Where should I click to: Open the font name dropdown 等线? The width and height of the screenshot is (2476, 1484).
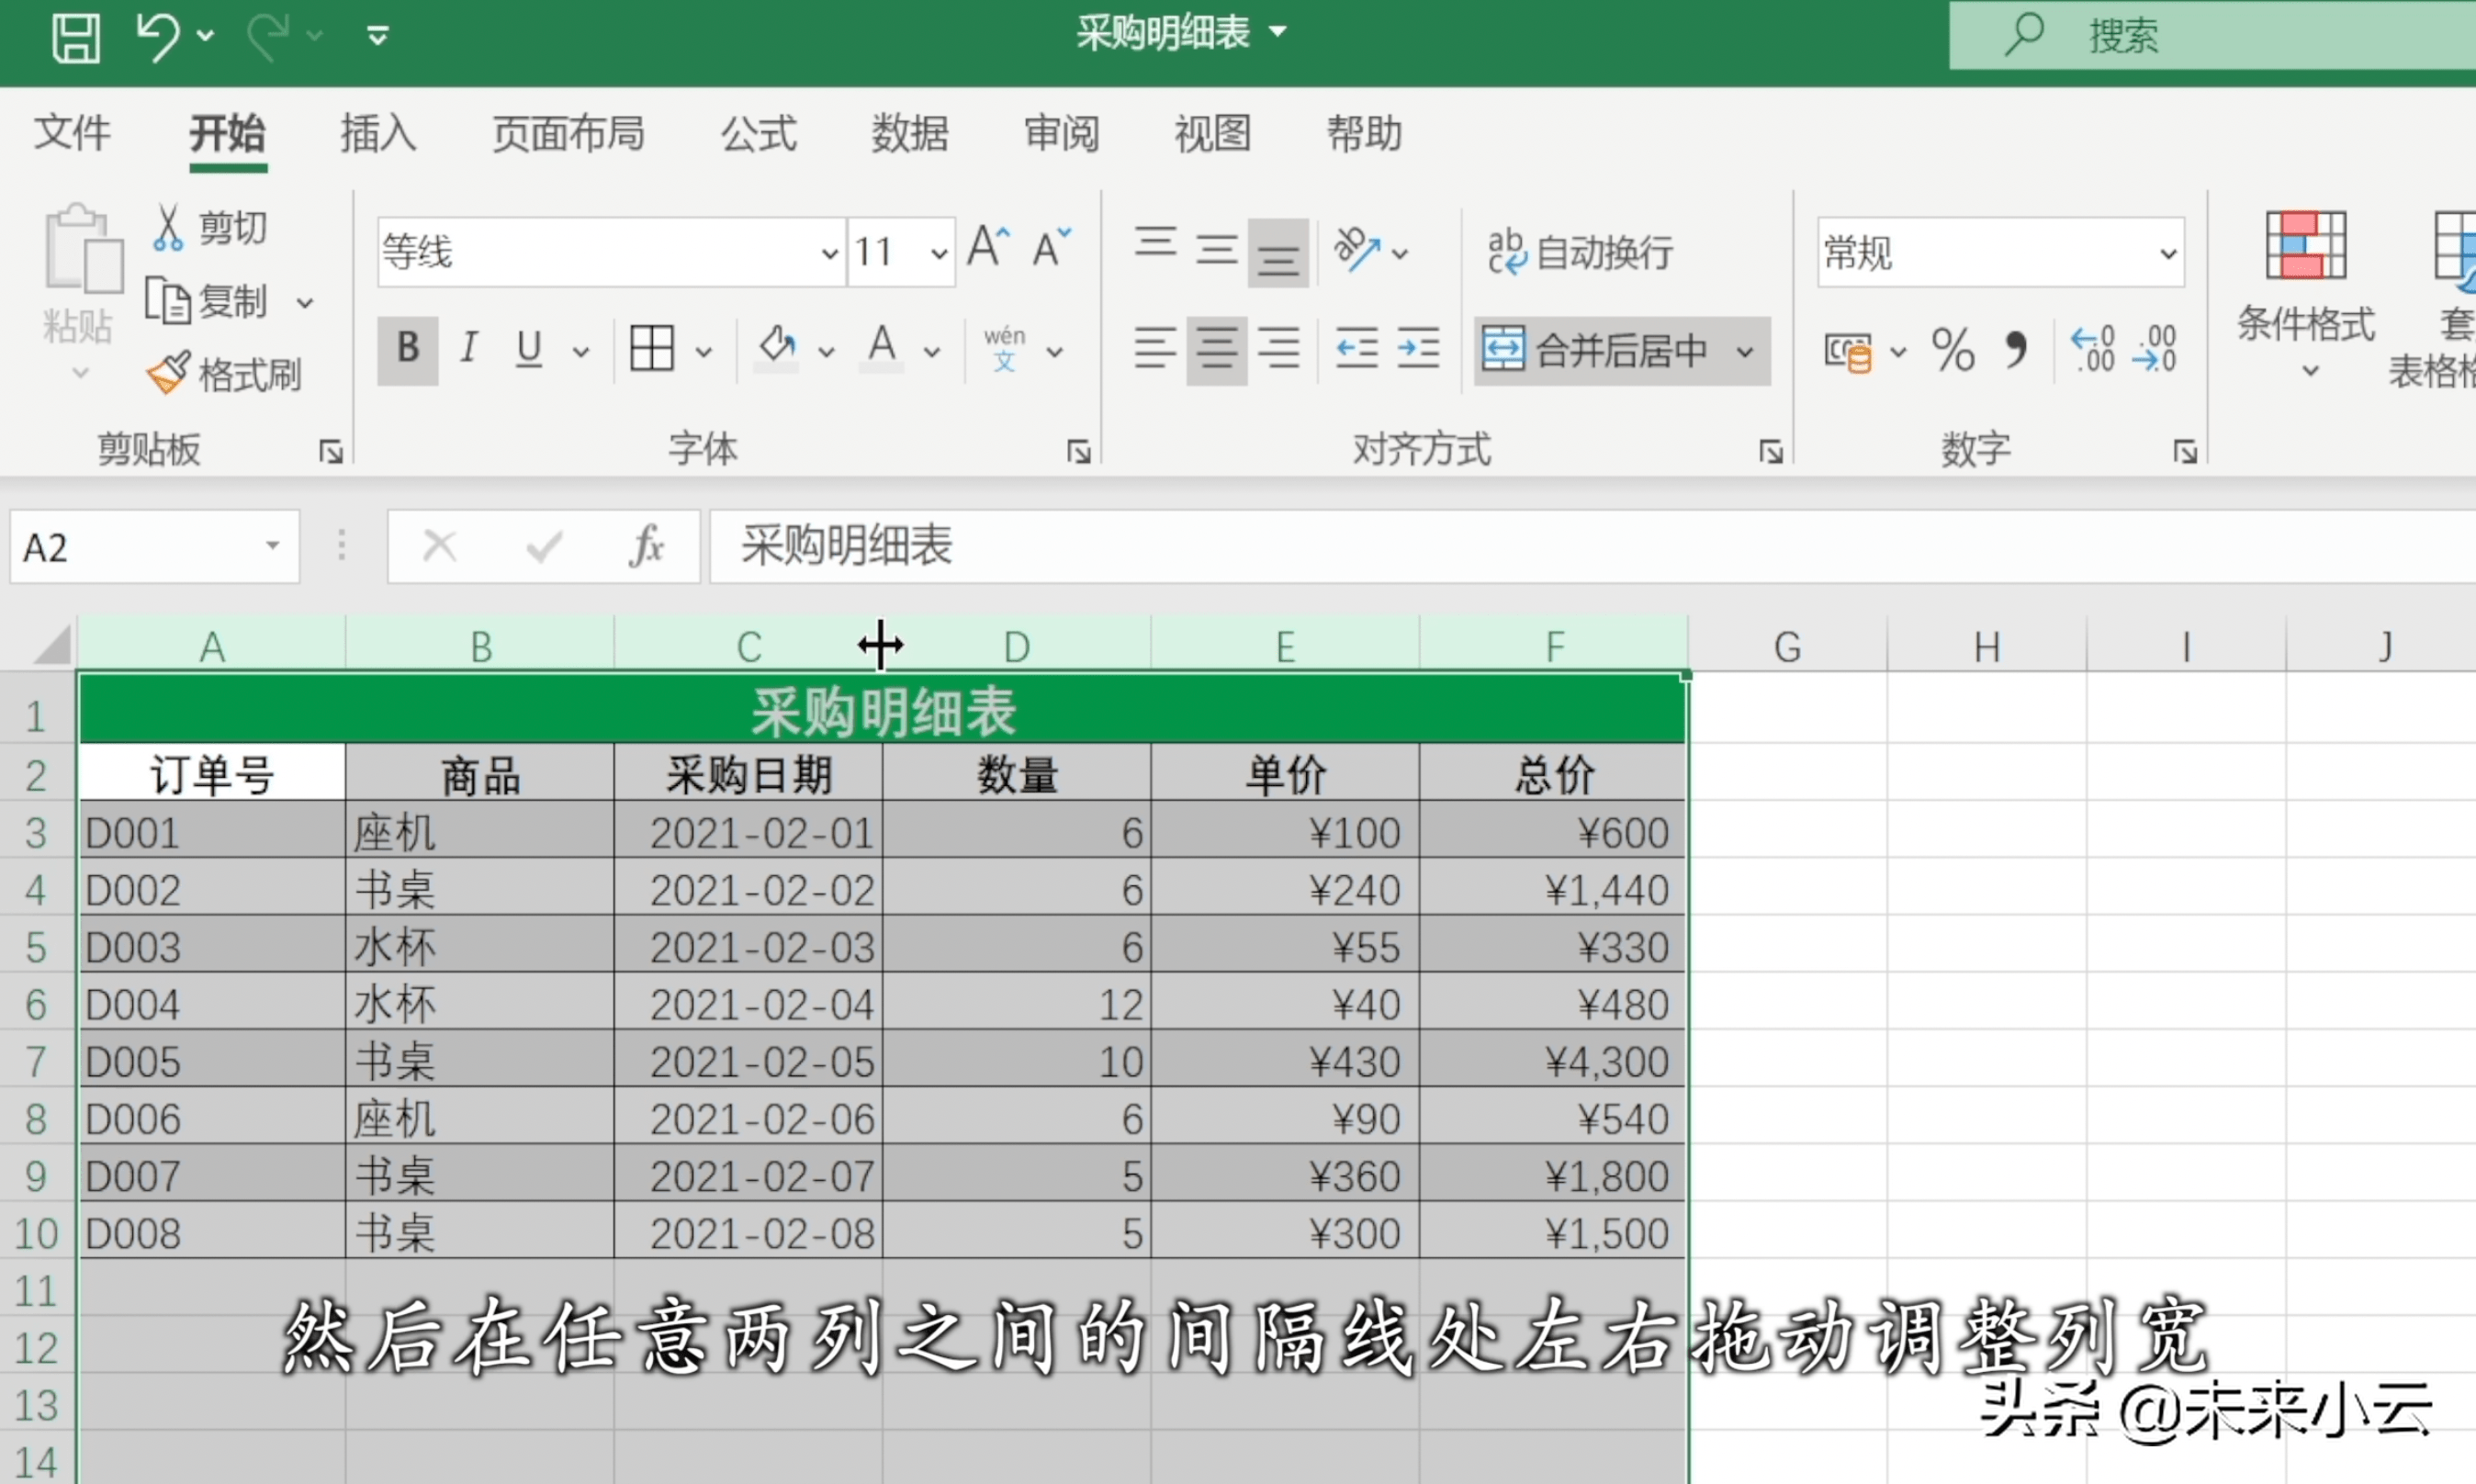tap(829, 253)
